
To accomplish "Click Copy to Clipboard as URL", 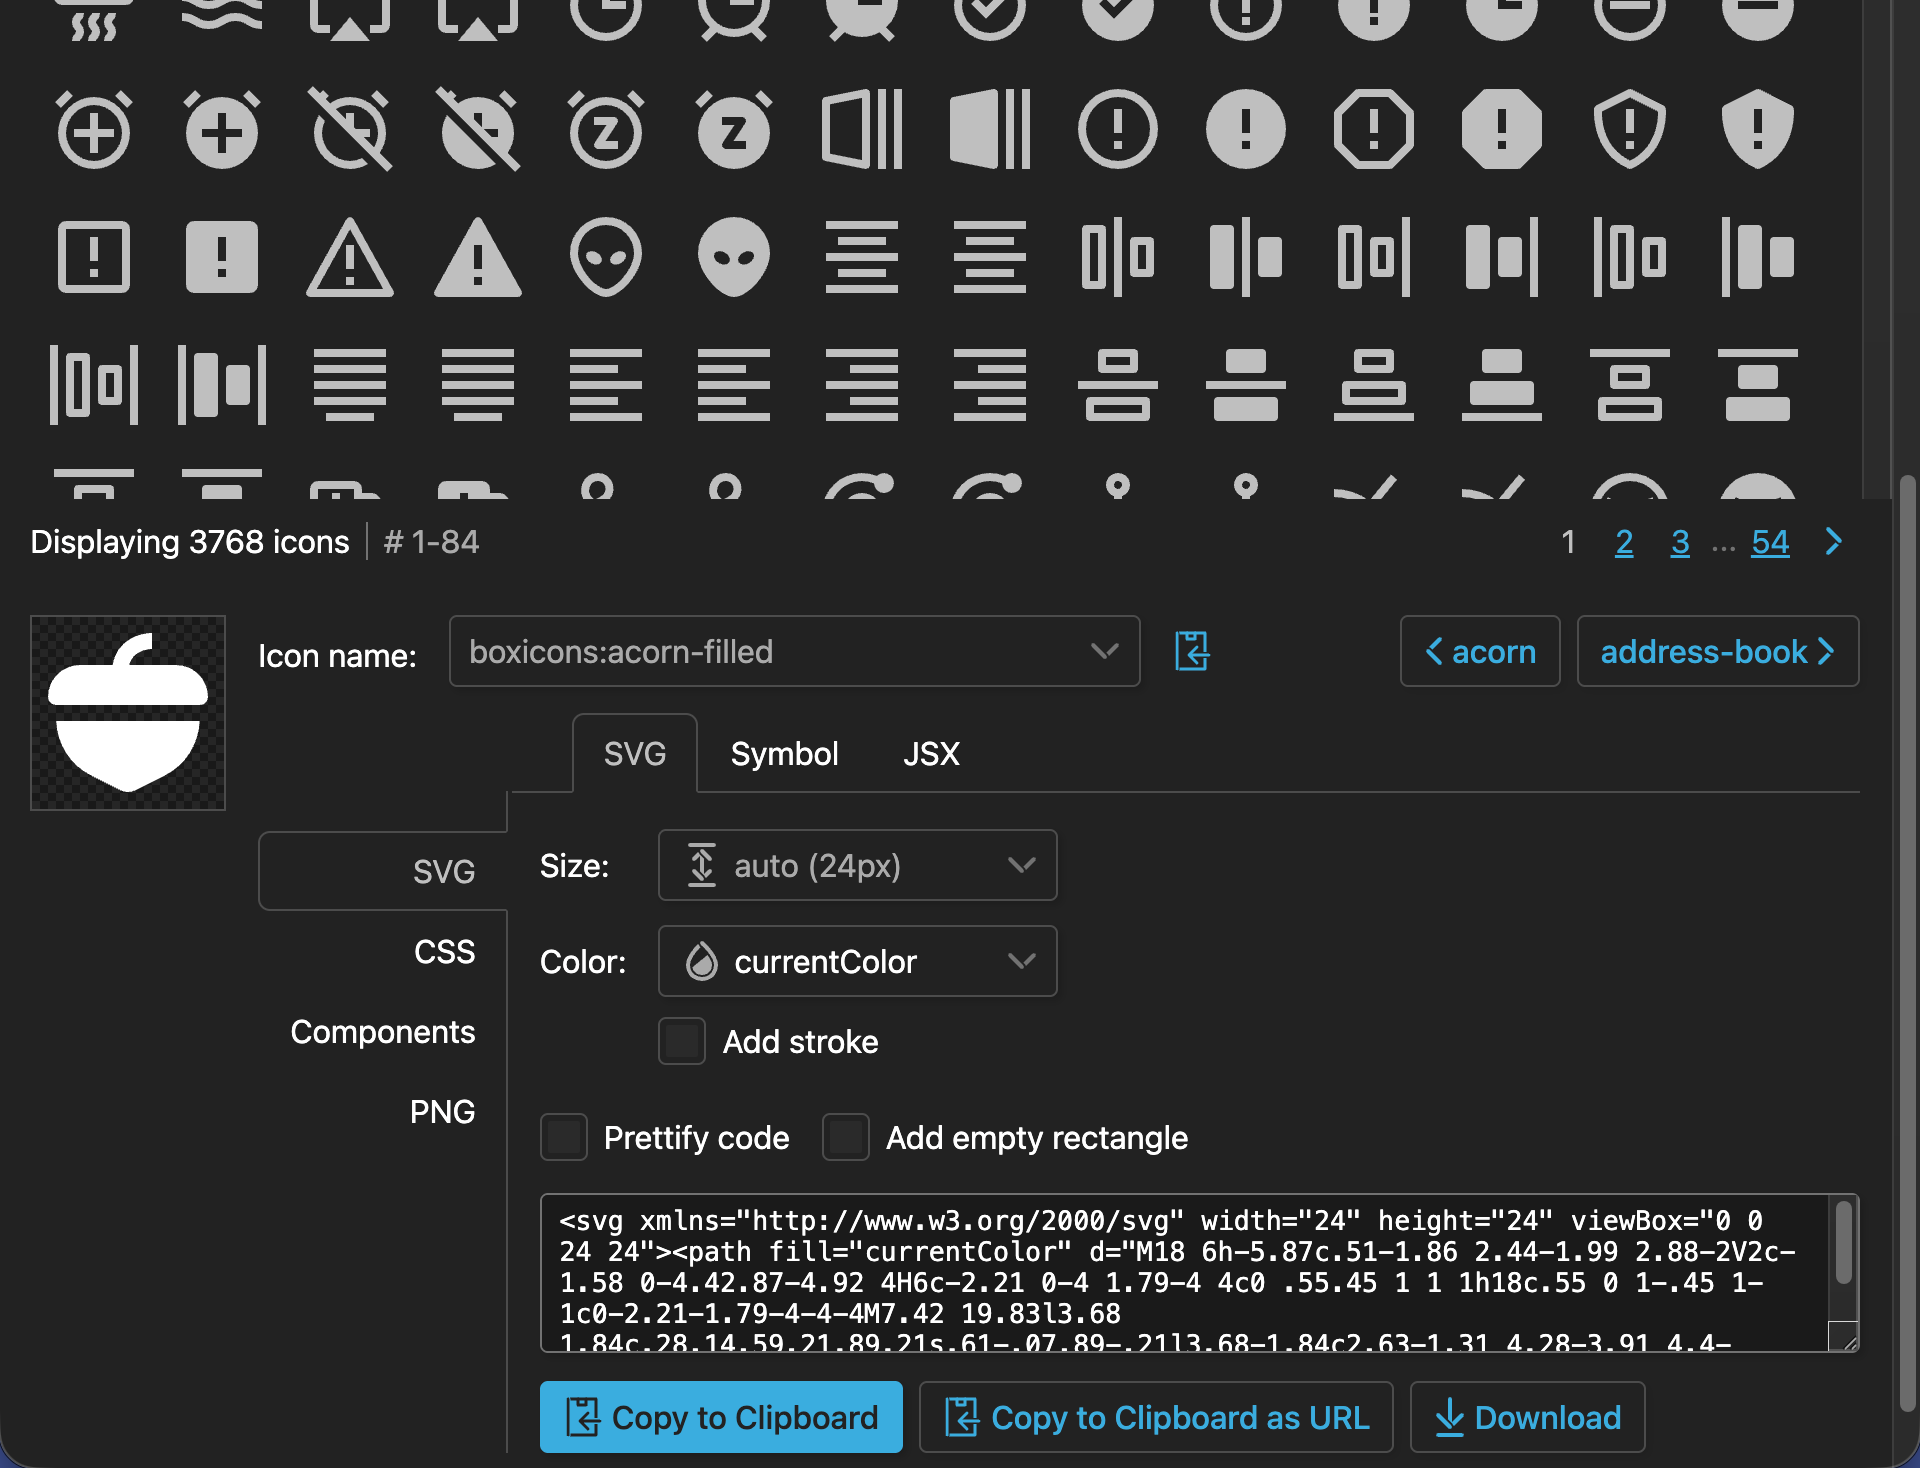I will (x=1156, y=1417).
